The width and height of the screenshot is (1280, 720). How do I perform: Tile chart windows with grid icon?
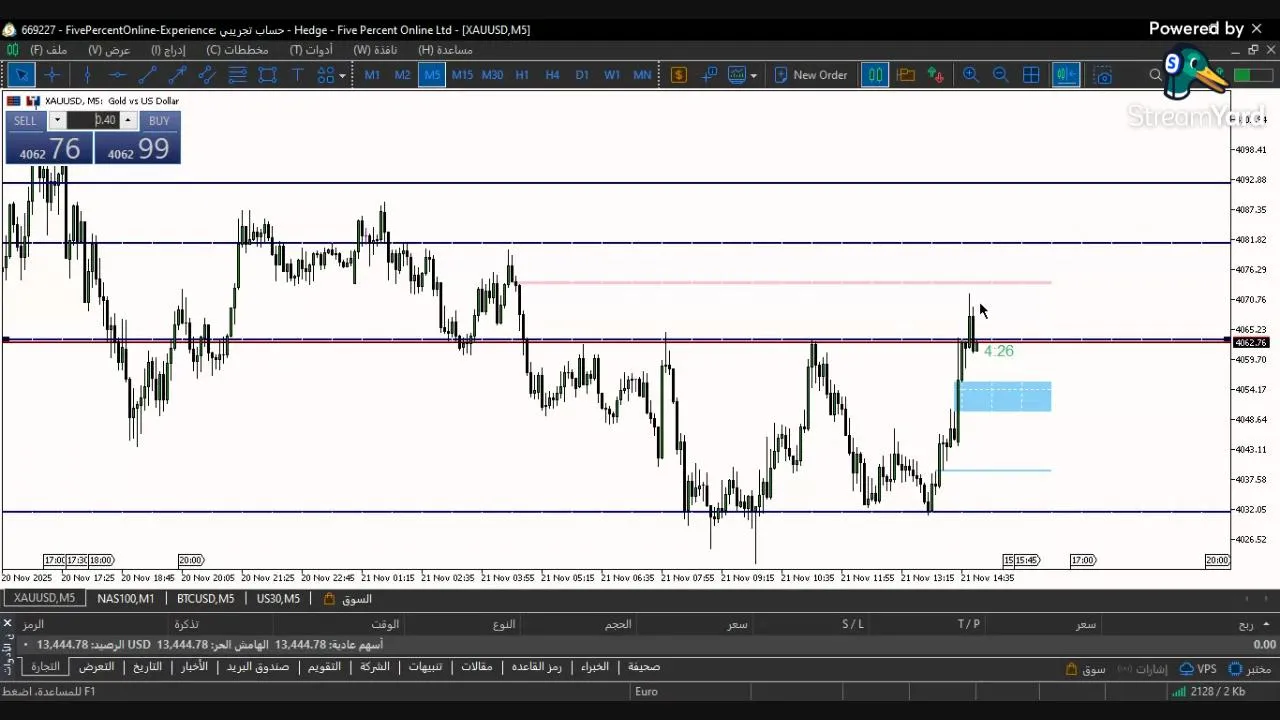pos(1032,75)
